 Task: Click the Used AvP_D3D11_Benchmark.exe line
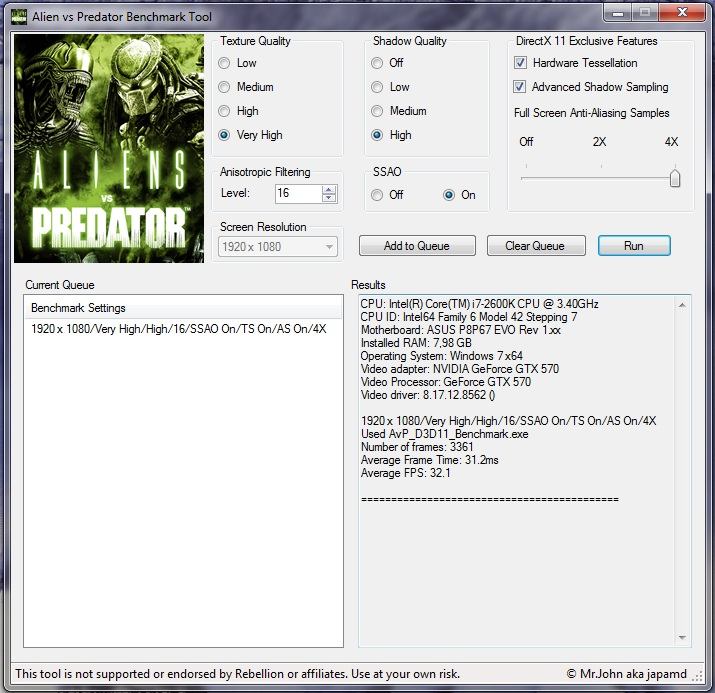[x=445, y=434]
